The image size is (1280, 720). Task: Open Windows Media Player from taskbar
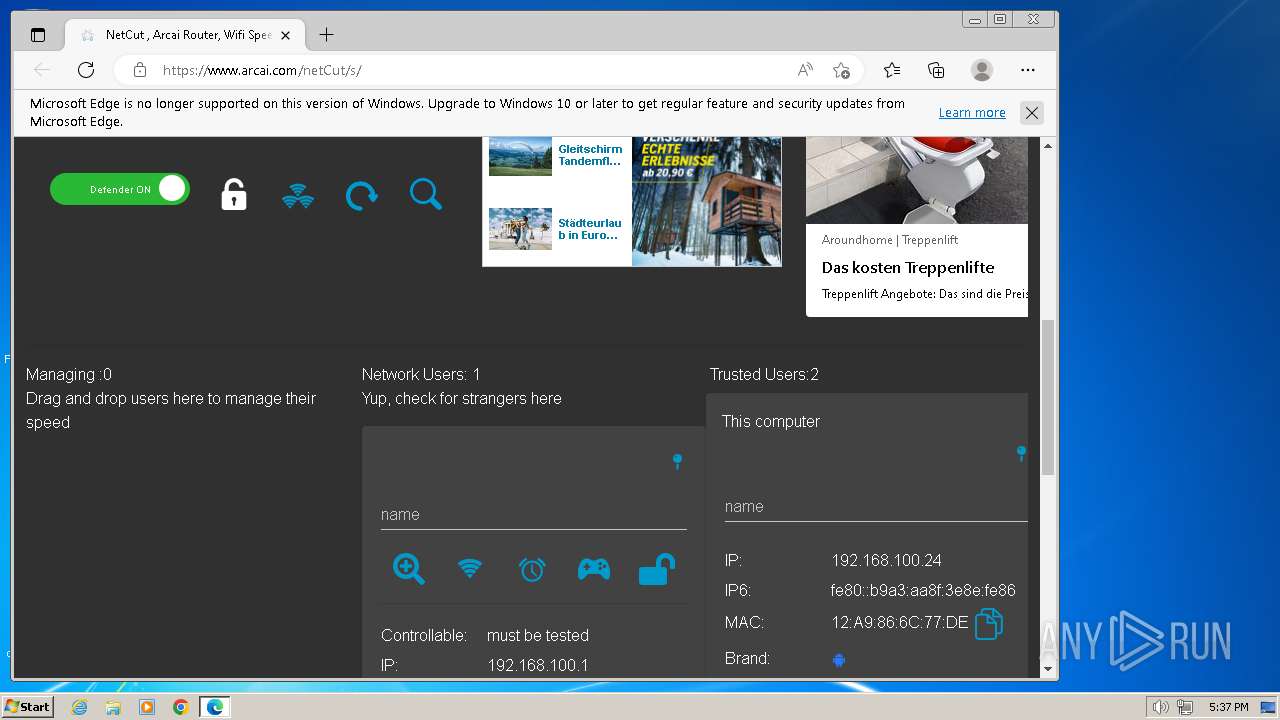pyautogui.click(x=147, y=707)
